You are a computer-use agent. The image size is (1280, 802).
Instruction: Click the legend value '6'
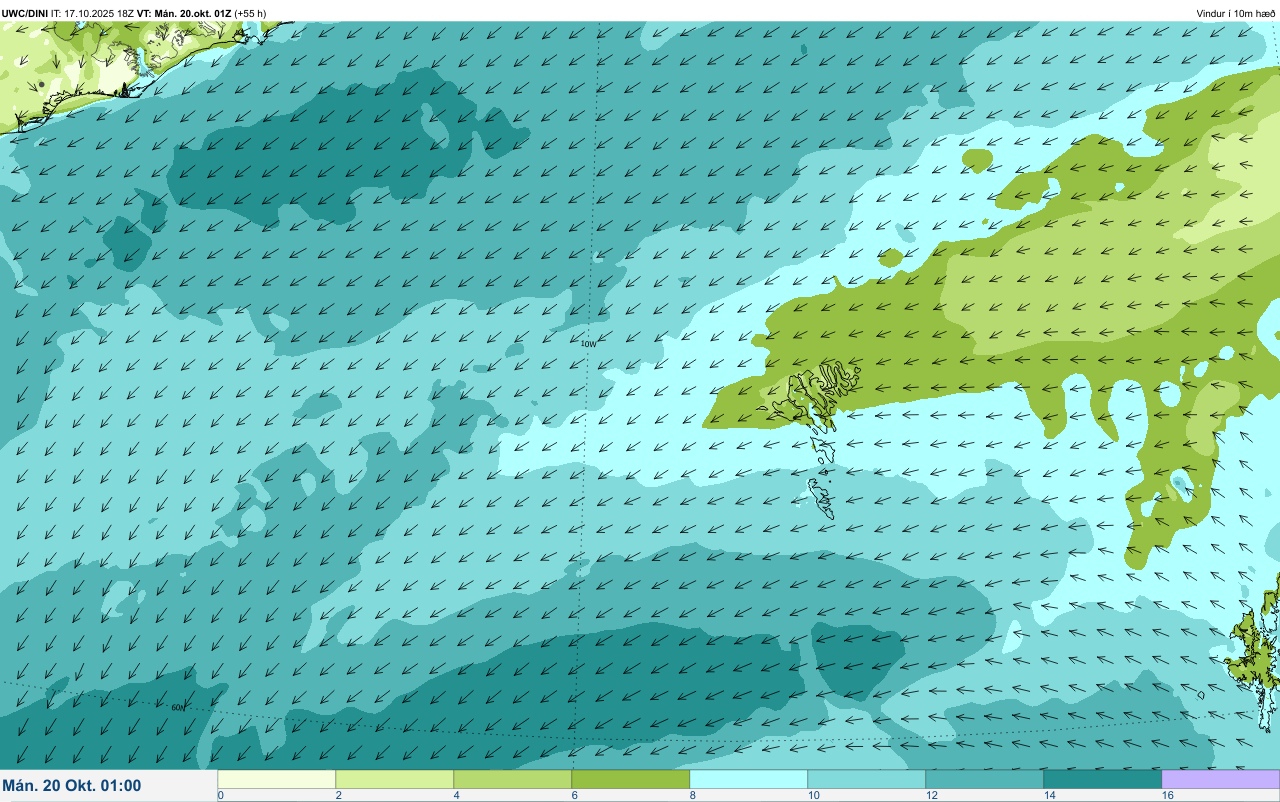tap(574, 795)
